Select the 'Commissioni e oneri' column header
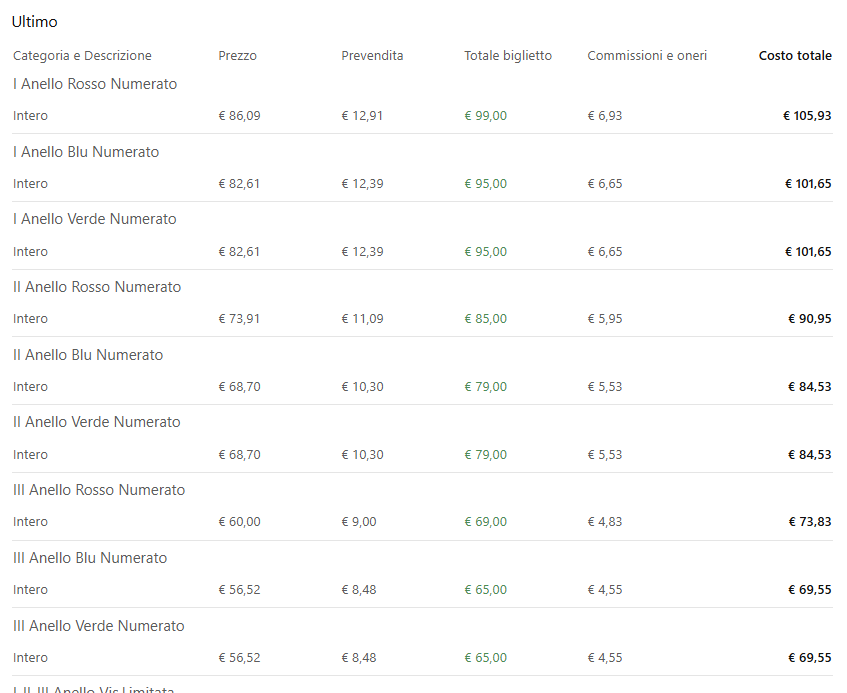 (647, 56)
